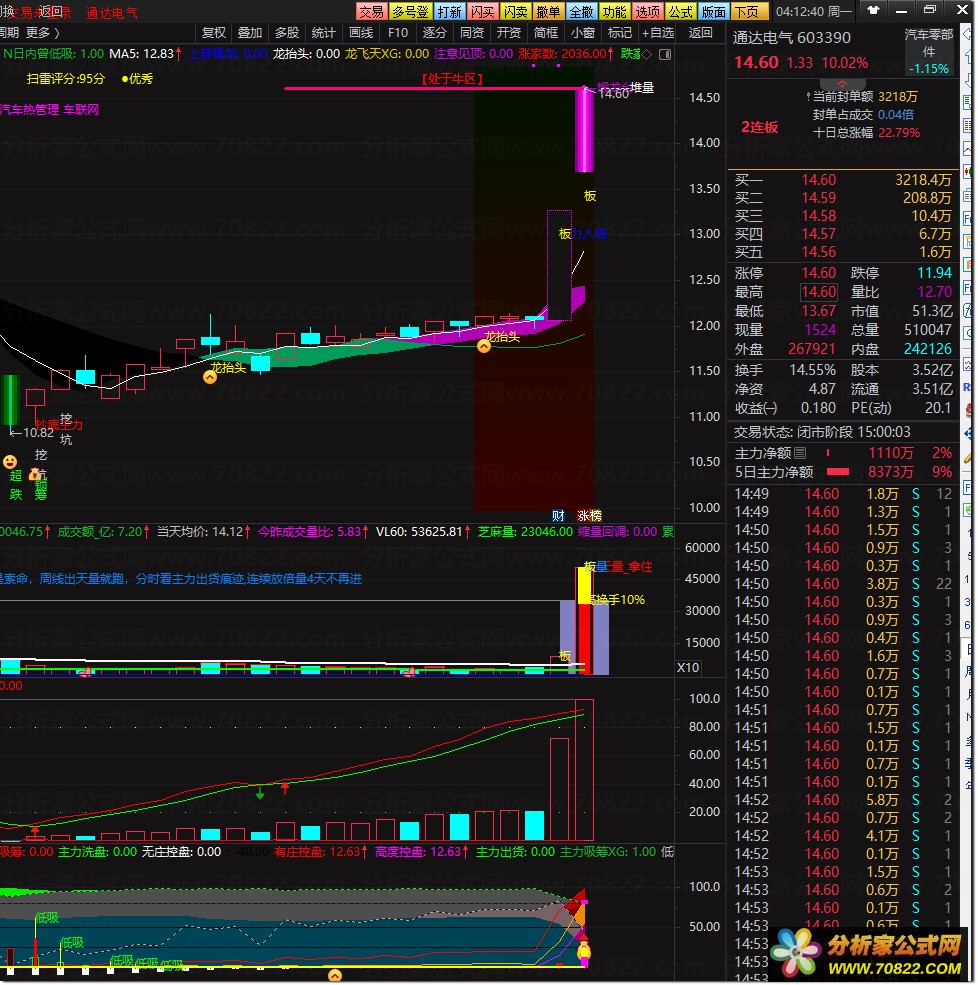Screen dimensions: 978x985
Task: Click the 同资 toolbar item
Action: pyautogui.click(x=472, y=33)
